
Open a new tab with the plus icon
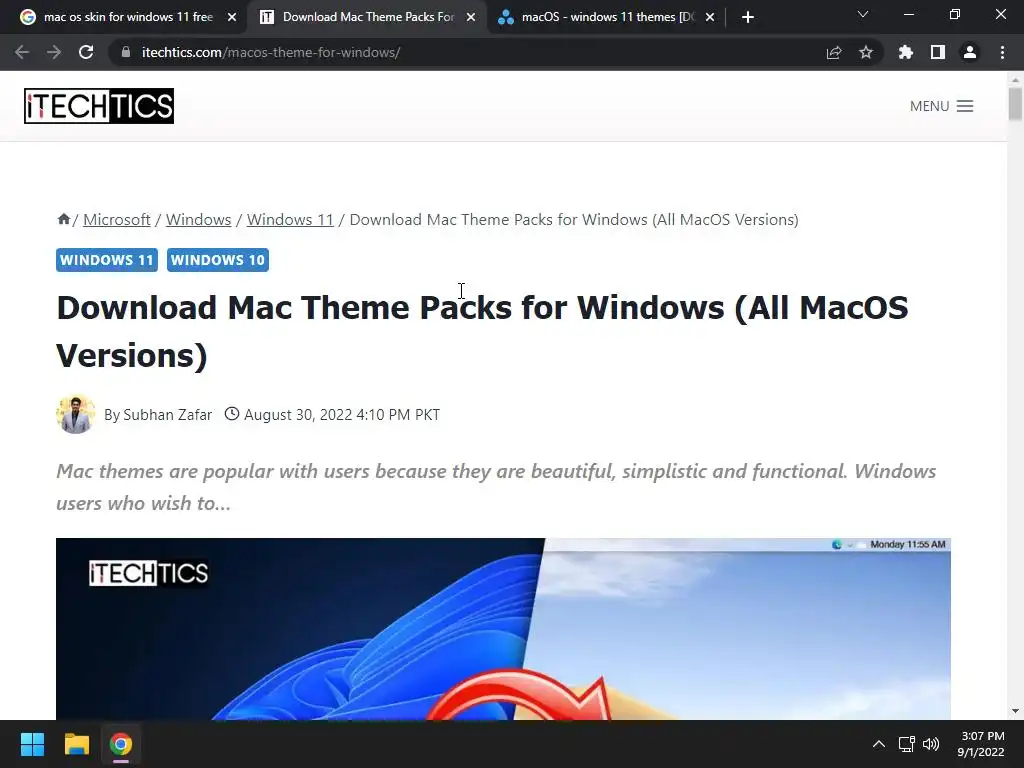pyautogui.click(x=748, y=17)
